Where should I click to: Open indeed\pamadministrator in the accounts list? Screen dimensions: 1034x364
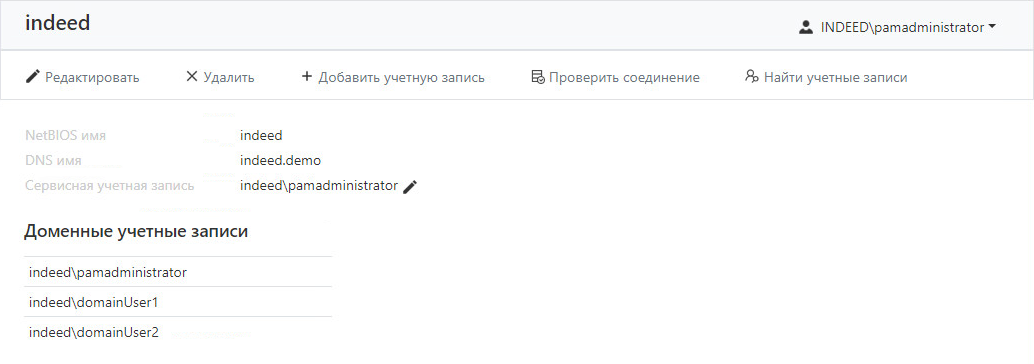click(178, 272)
